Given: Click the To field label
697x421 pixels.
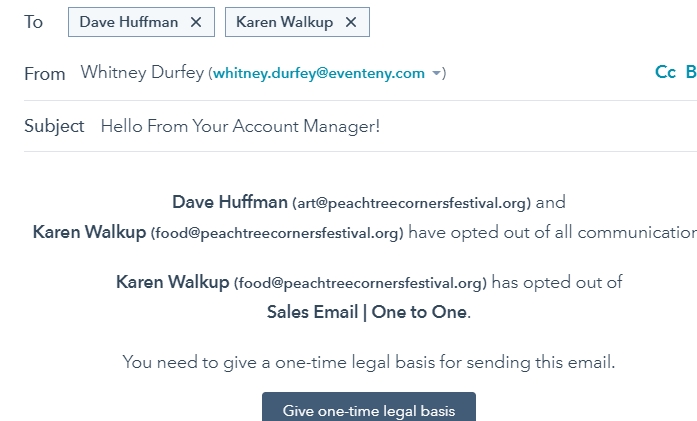Looking at the screenshot, I should (34, 22).
